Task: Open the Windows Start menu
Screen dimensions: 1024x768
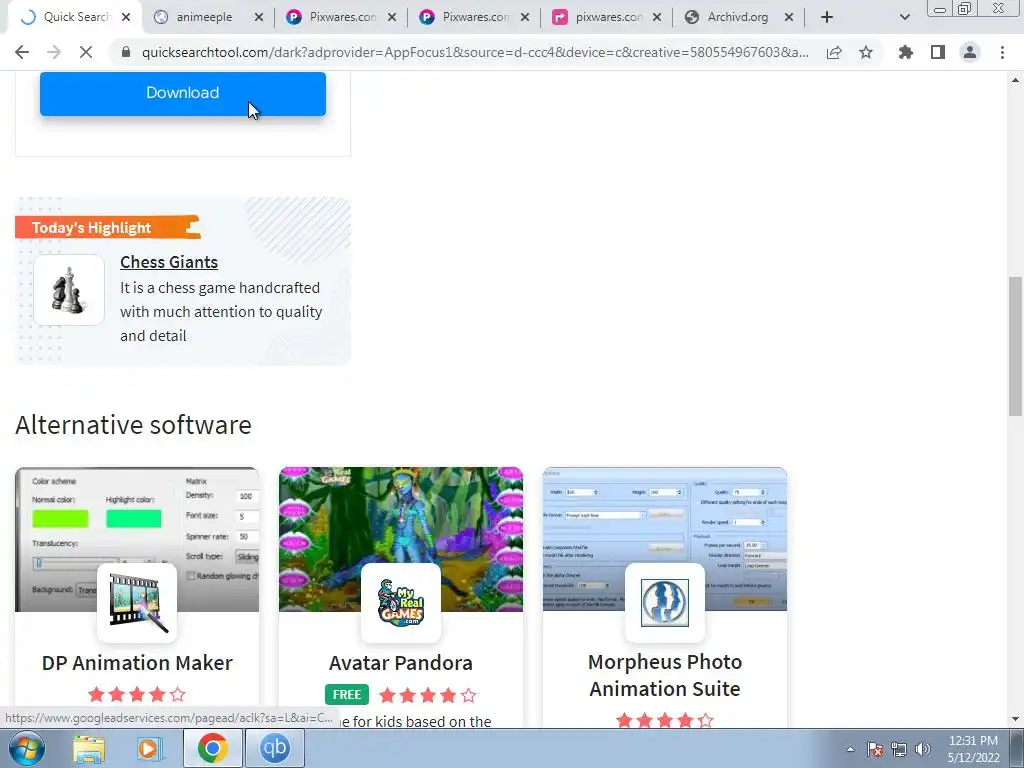Action: (x=27, y=748)
